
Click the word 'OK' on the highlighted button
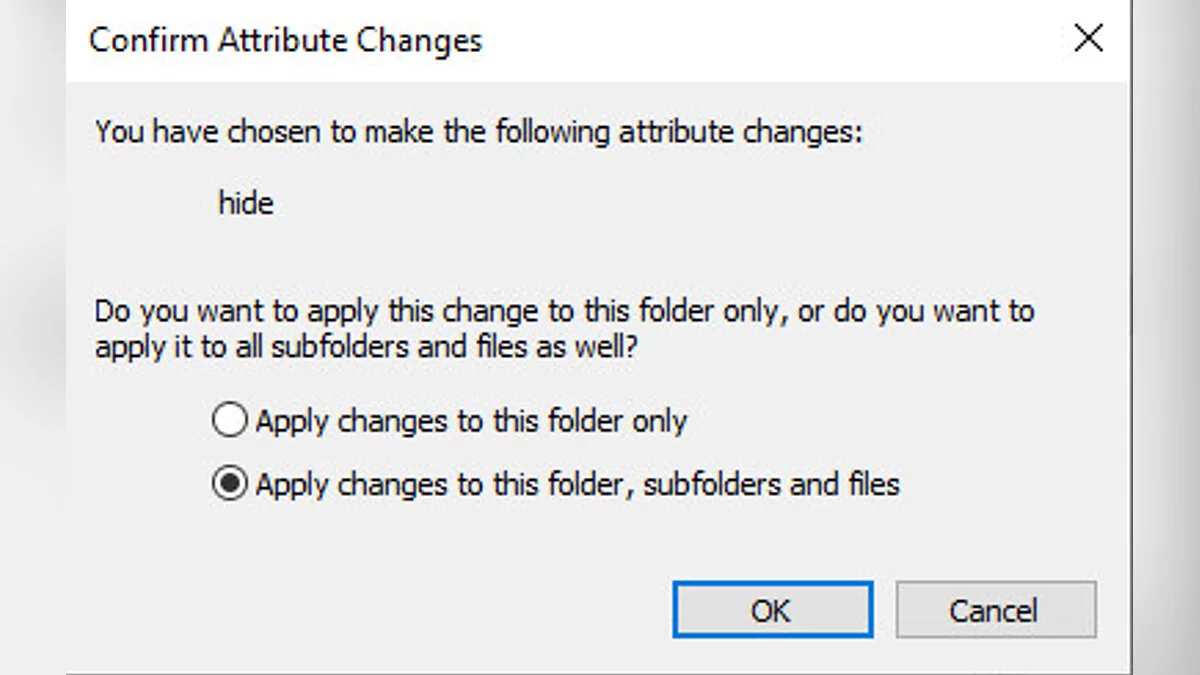(x=771, y=611)
